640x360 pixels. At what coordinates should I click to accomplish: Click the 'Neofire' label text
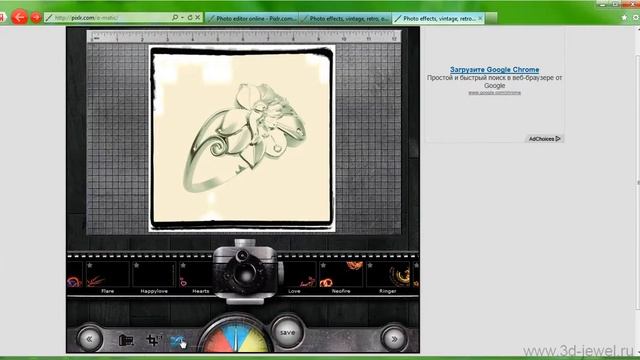pos(341,291)
